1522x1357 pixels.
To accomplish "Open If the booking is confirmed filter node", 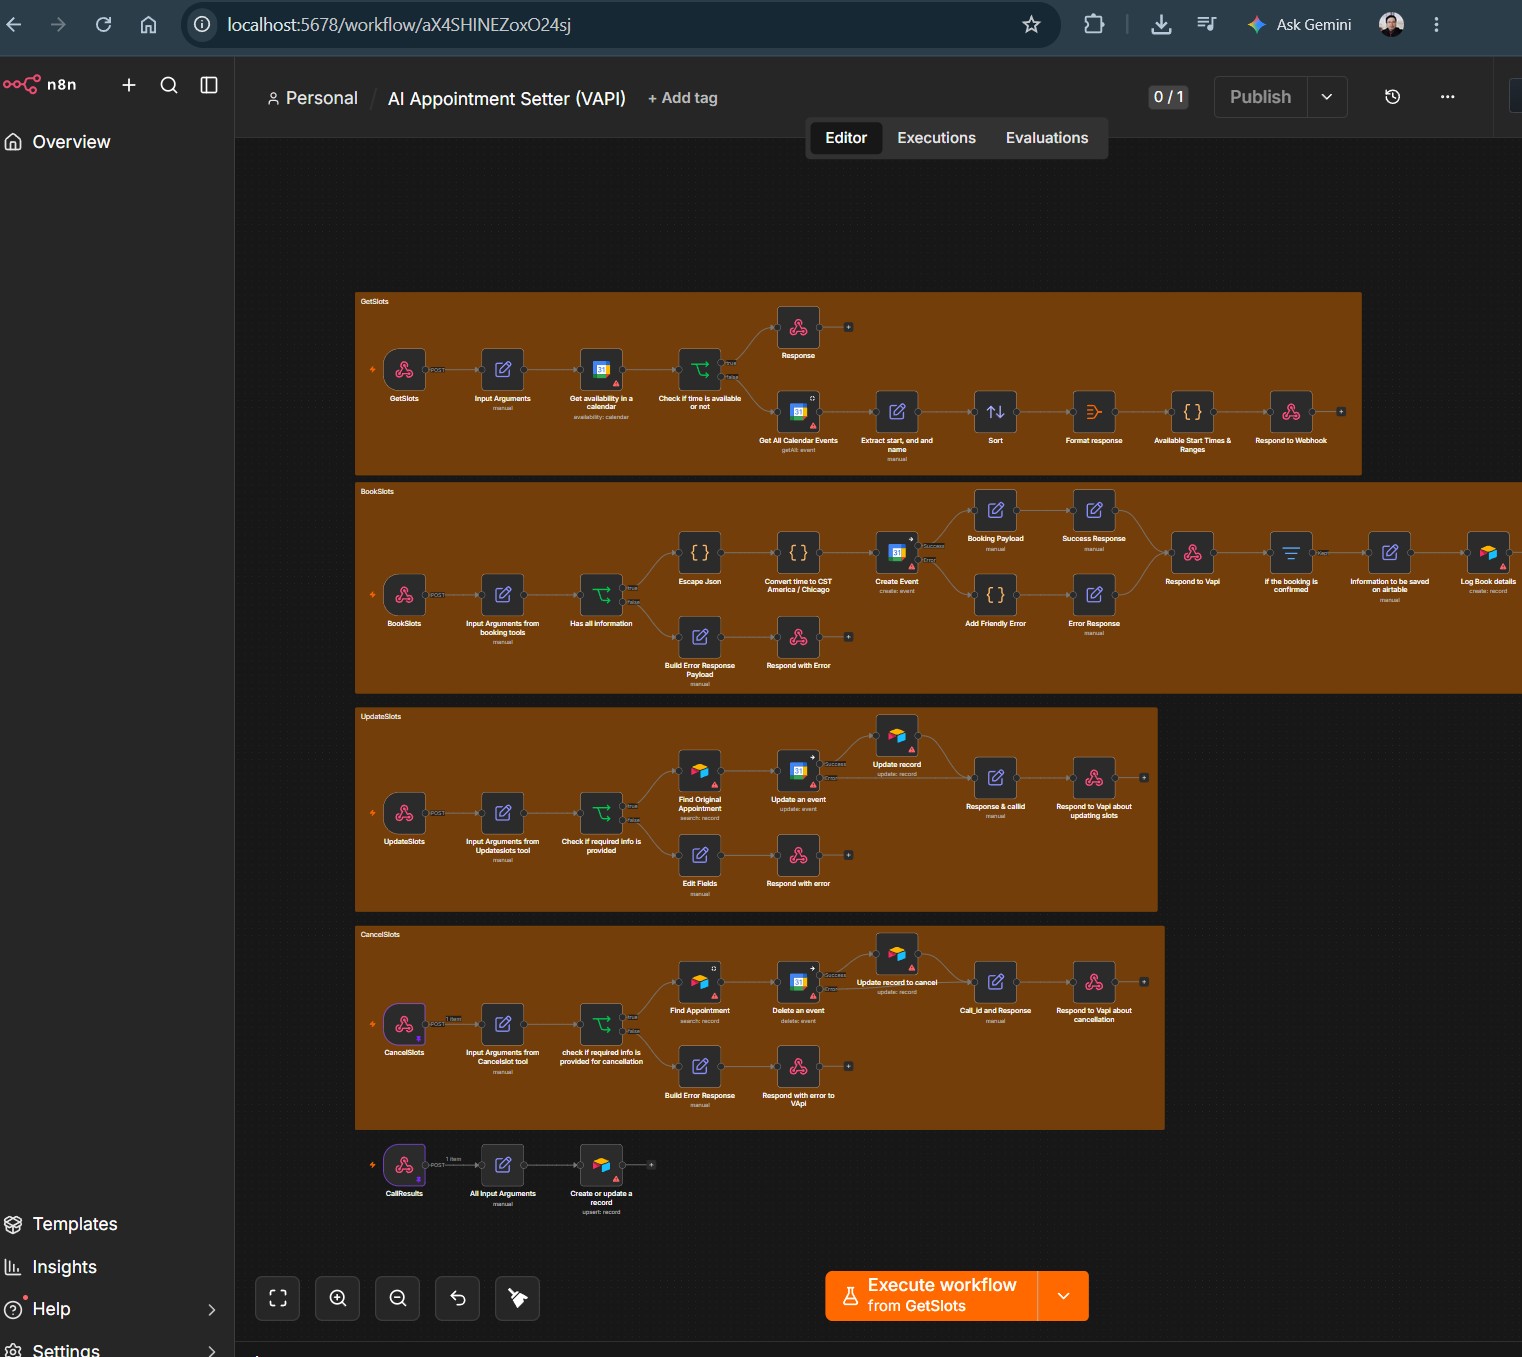I will click(1291, 553).
